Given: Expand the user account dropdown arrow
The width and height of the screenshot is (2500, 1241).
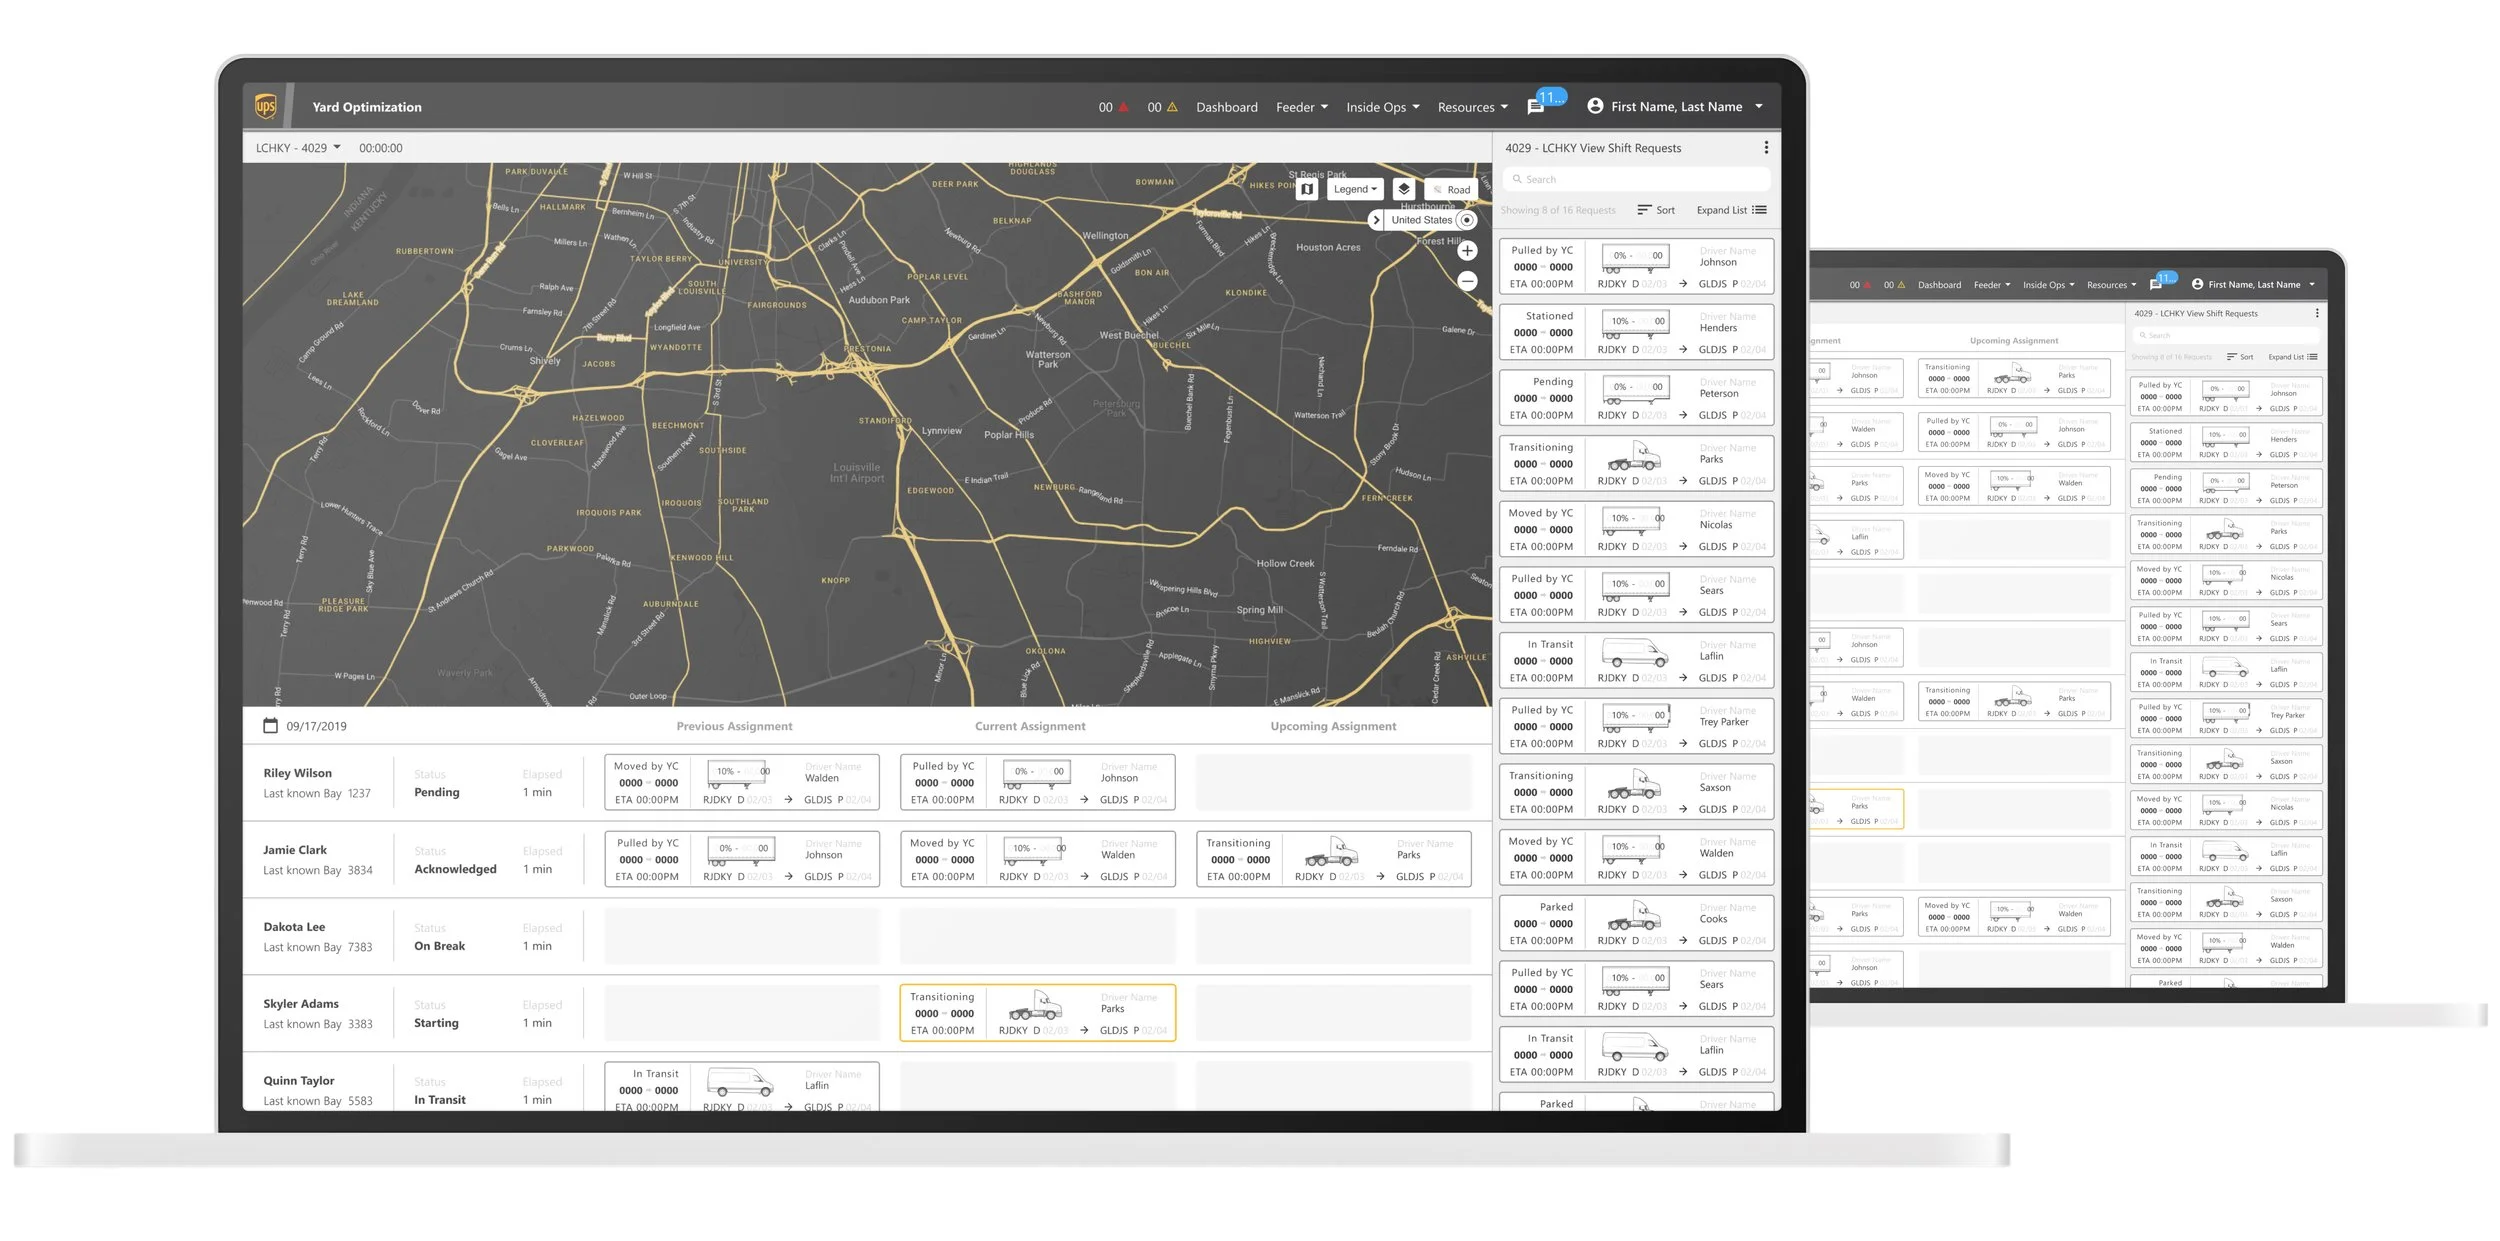Looking at the screenshot, I should pyautogui.click(x=1759, y=107).
